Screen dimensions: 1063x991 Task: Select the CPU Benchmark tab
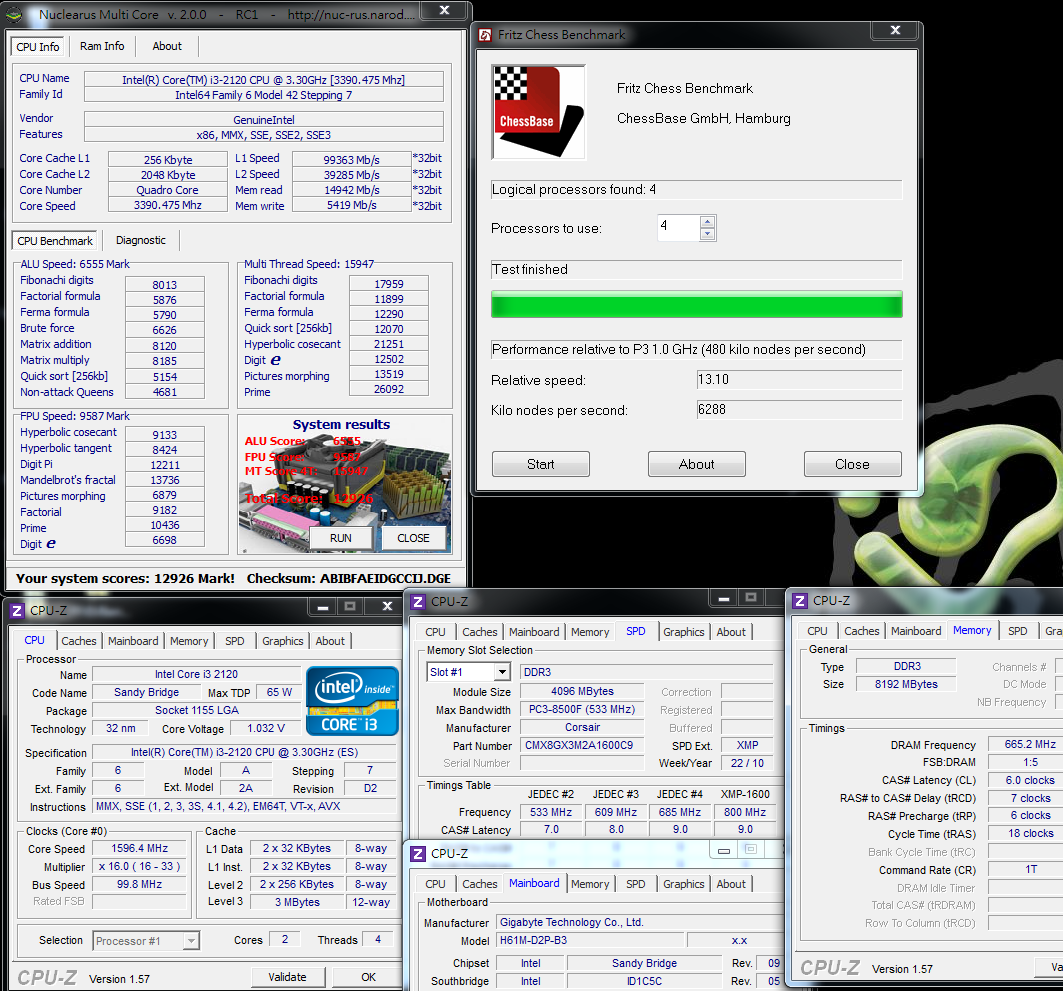pos(55,241)
